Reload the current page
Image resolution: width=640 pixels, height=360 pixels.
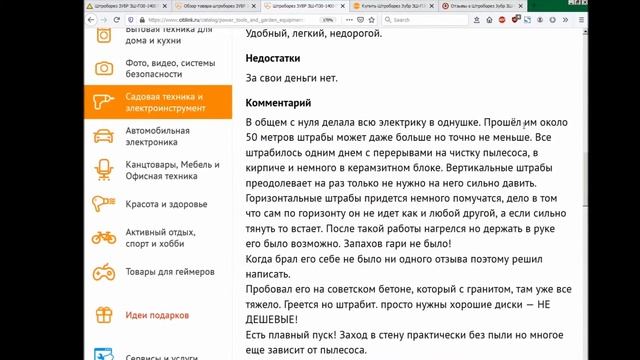tap(117, 20)
